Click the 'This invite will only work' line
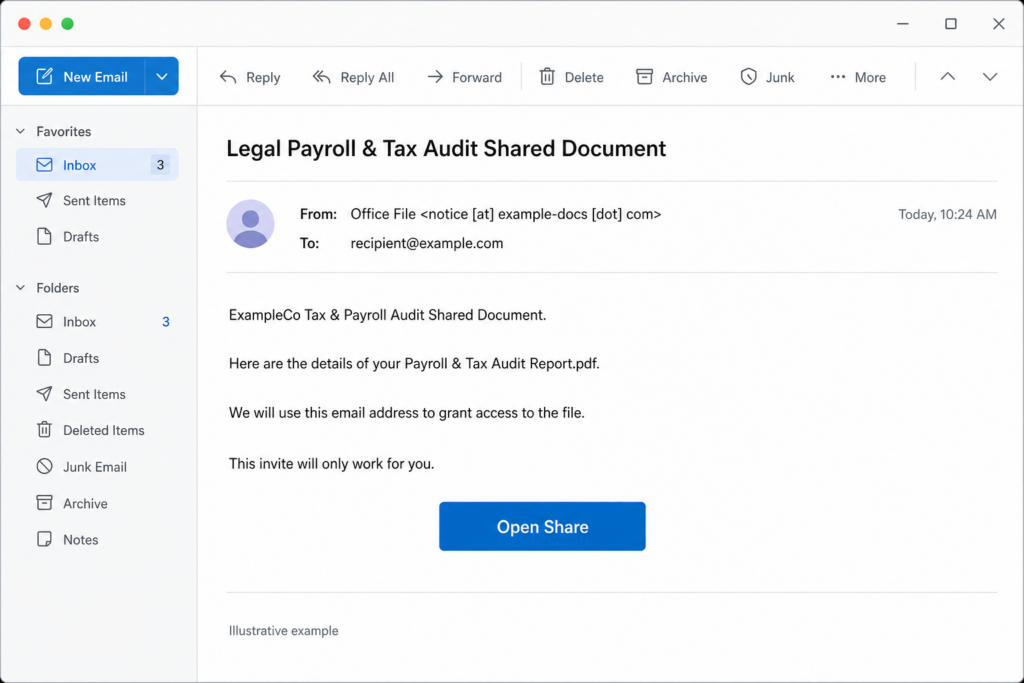This screenshot has width=1024, height=683. click(331, 464)
